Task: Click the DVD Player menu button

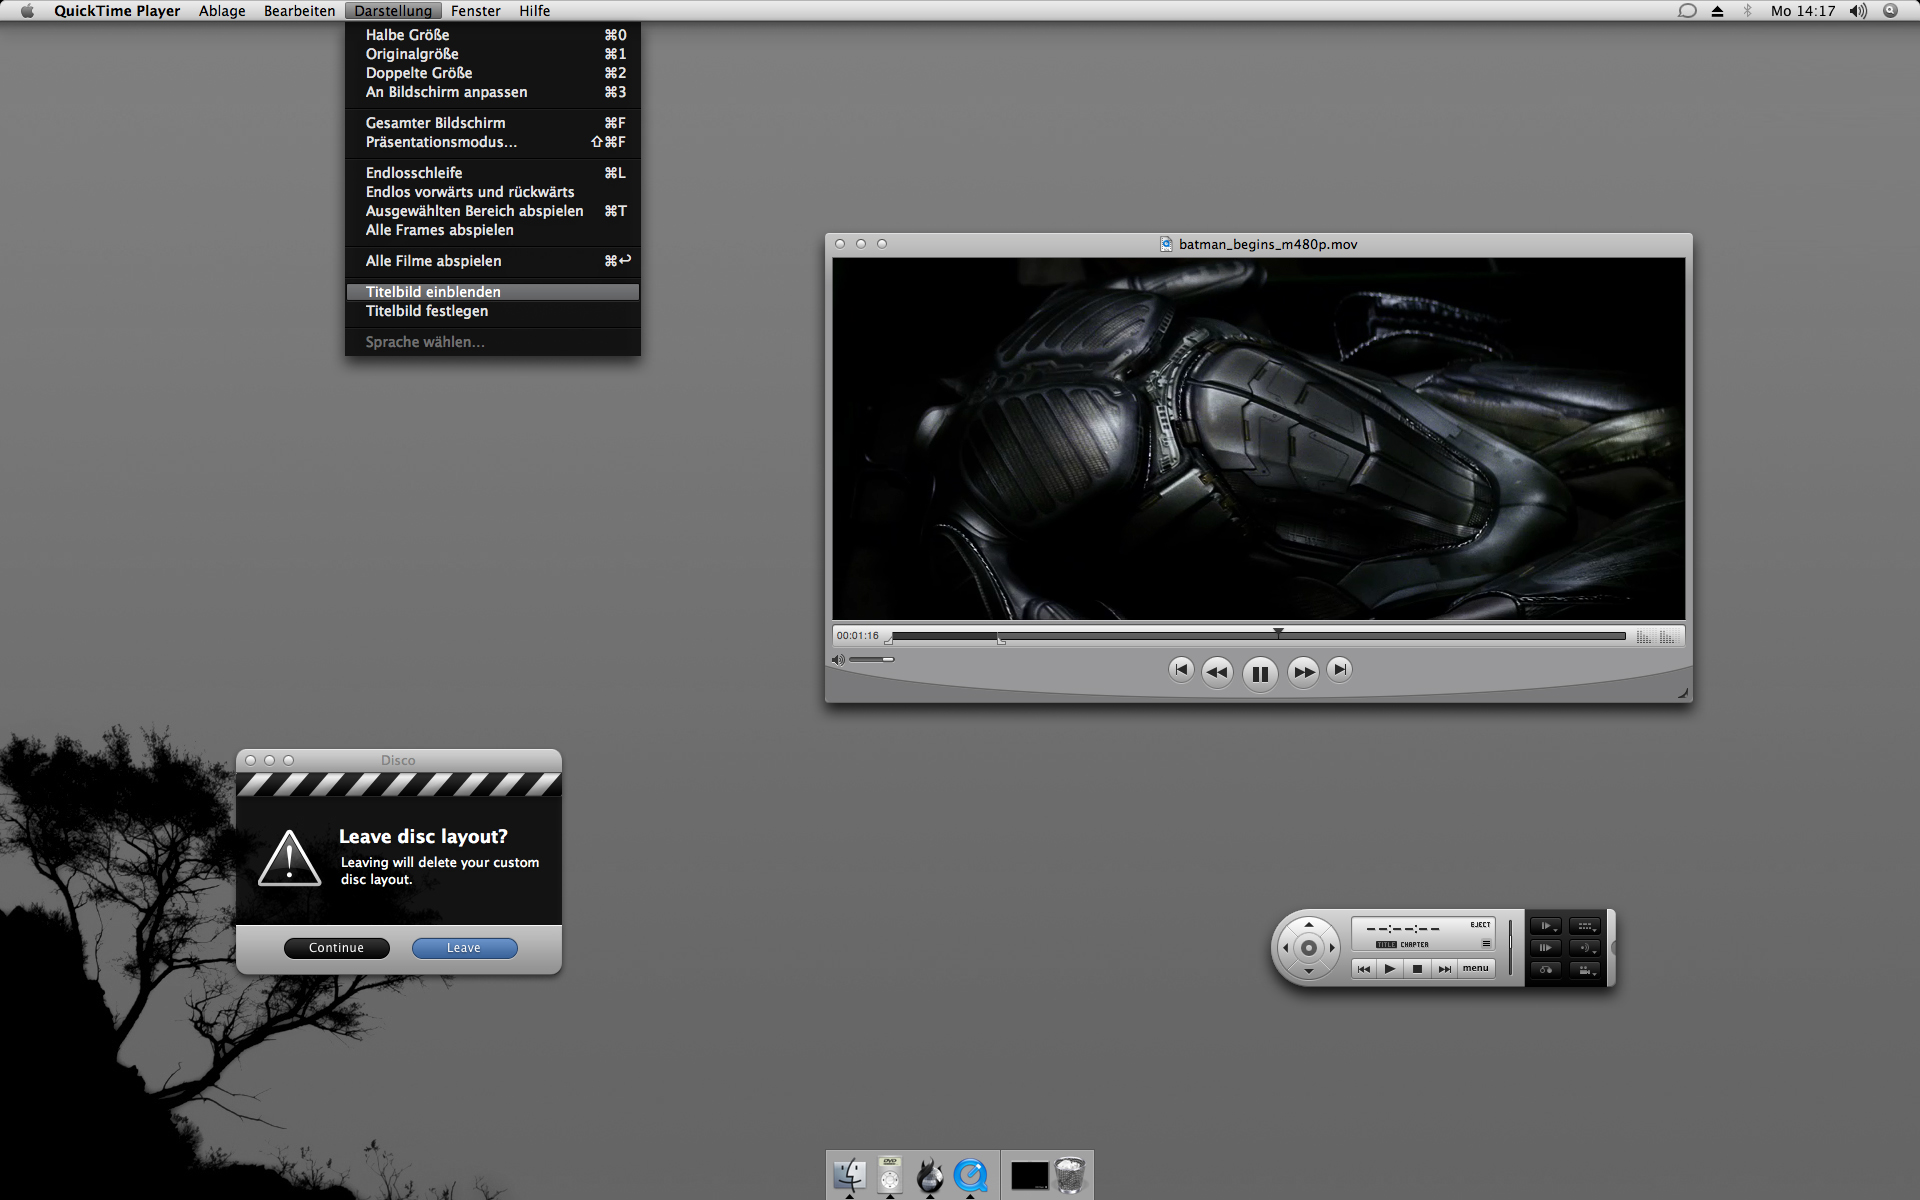Action: tap(1476, 969)
